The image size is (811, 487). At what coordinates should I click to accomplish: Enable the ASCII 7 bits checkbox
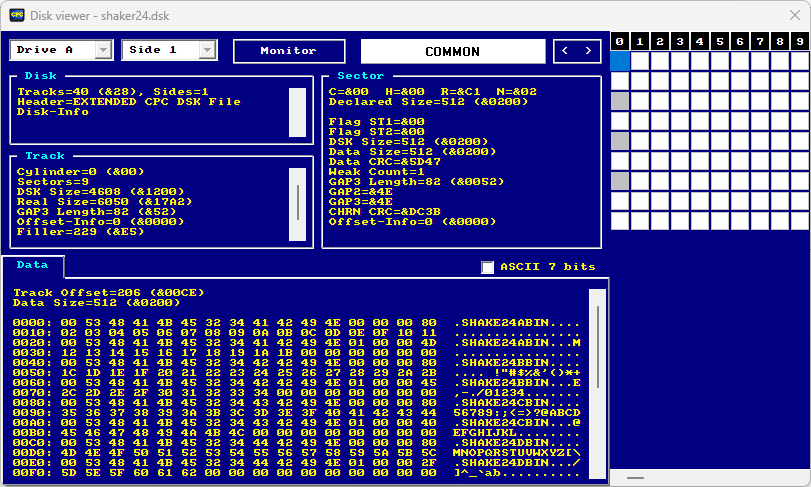pyautogui.click(x=487, y=267)
